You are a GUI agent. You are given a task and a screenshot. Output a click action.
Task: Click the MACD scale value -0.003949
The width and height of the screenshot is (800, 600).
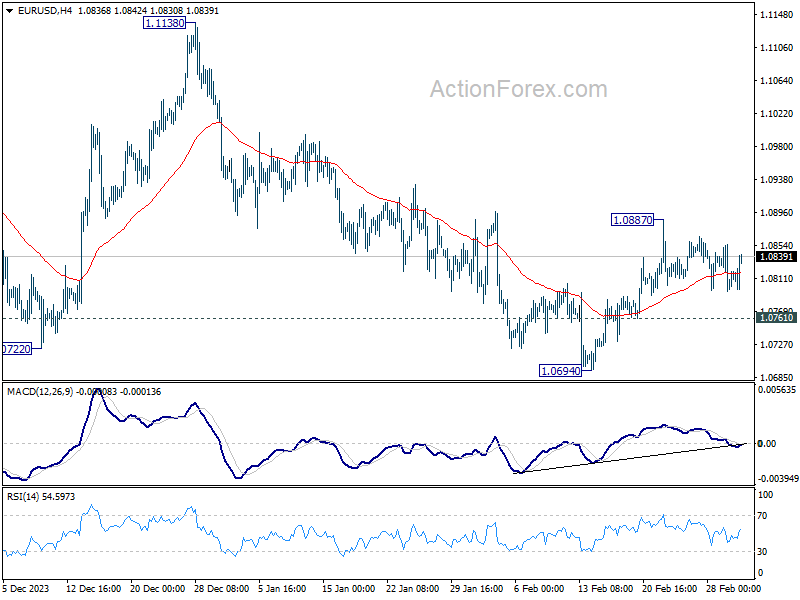click(x=778, y=479)
